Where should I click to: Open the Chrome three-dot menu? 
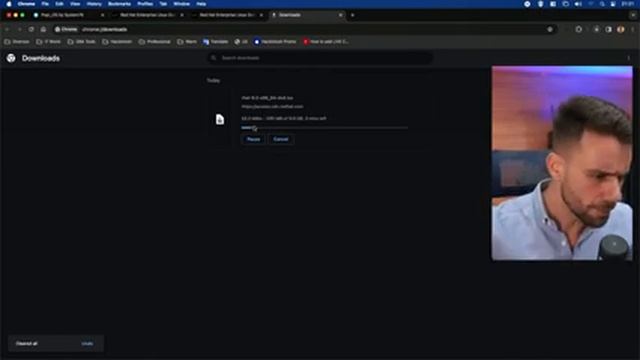click(x=633, y=29)
